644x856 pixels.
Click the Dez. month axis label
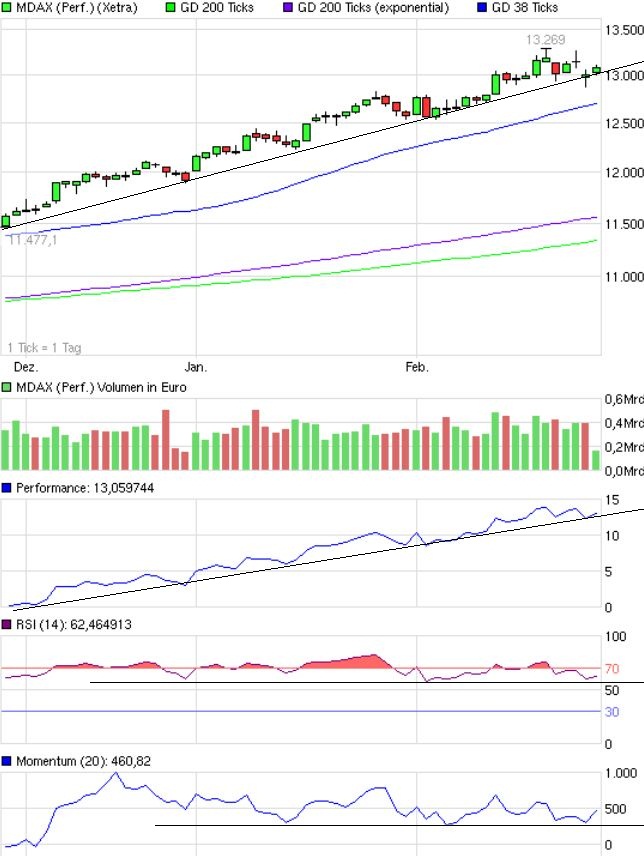click(26, 367)
